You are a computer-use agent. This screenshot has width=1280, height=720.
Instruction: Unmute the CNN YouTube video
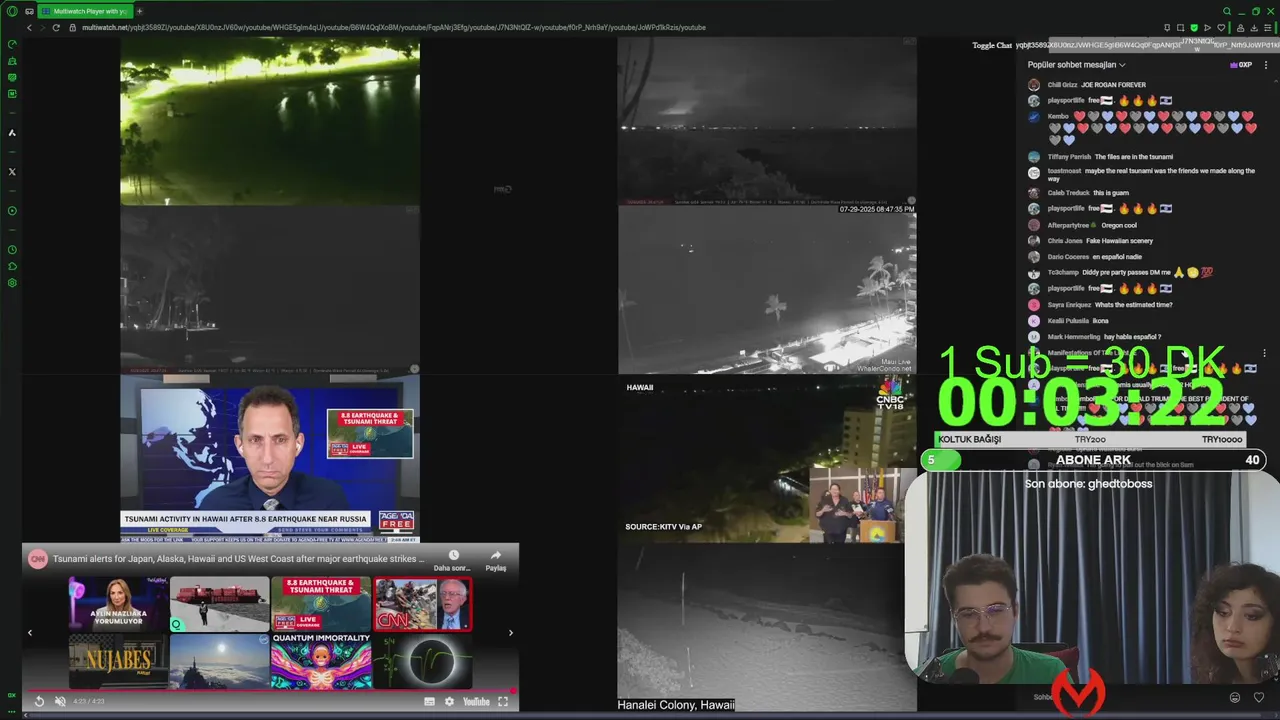[60, 701]
